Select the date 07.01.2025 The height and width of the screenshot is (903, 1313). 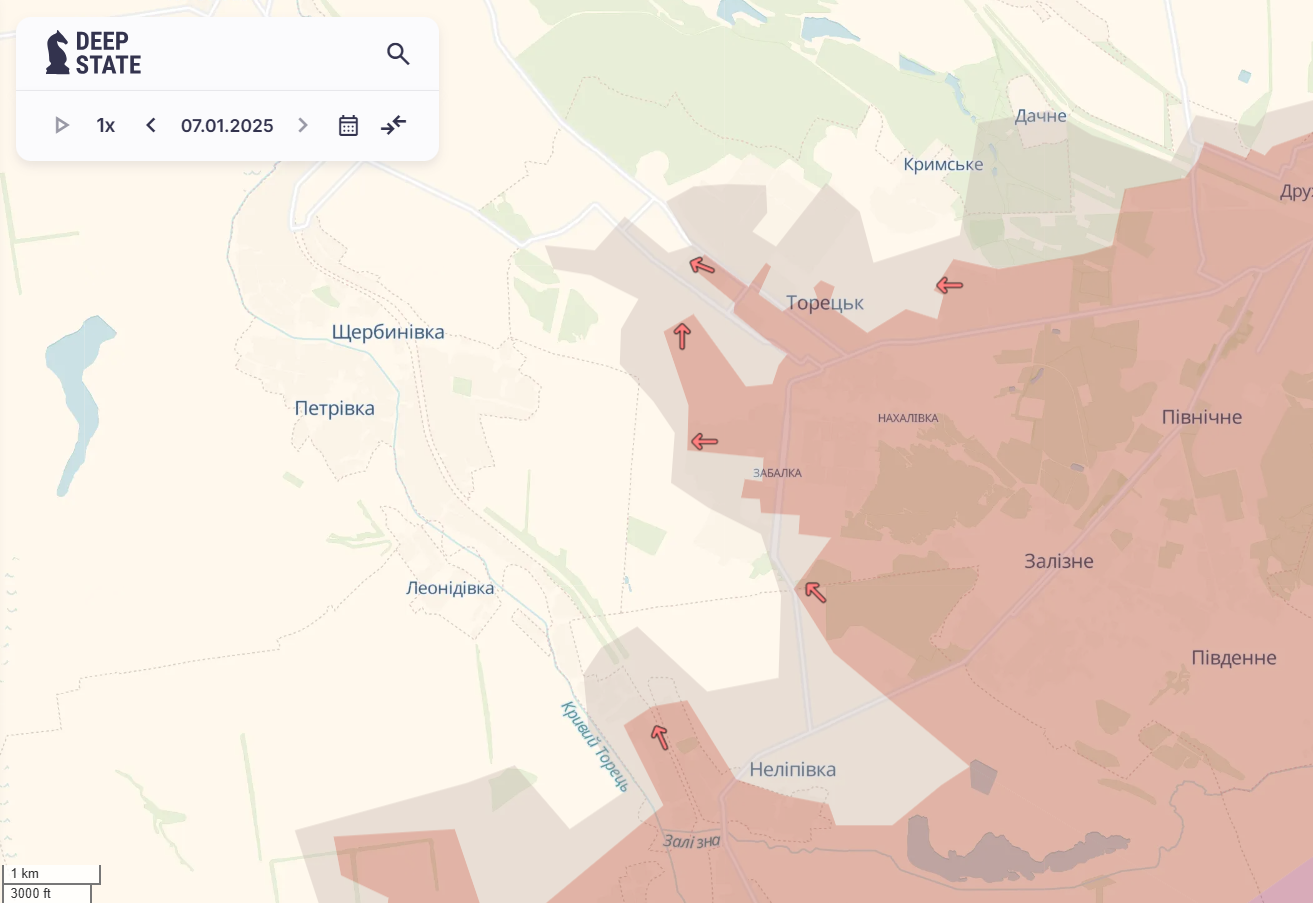tap(227, 126)
